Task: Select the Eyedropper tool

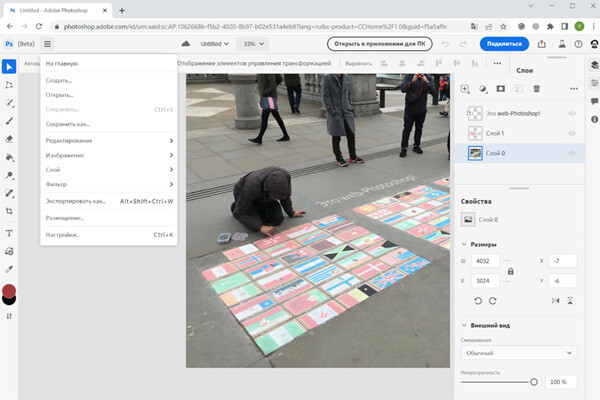Action: coord(9,268)
